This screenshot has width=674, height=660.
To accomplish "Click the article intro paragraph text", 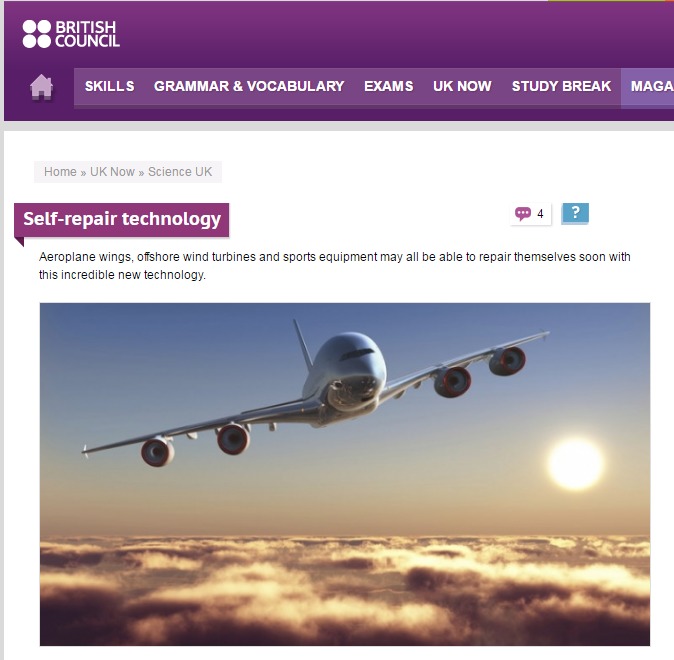I will [334, 266].
